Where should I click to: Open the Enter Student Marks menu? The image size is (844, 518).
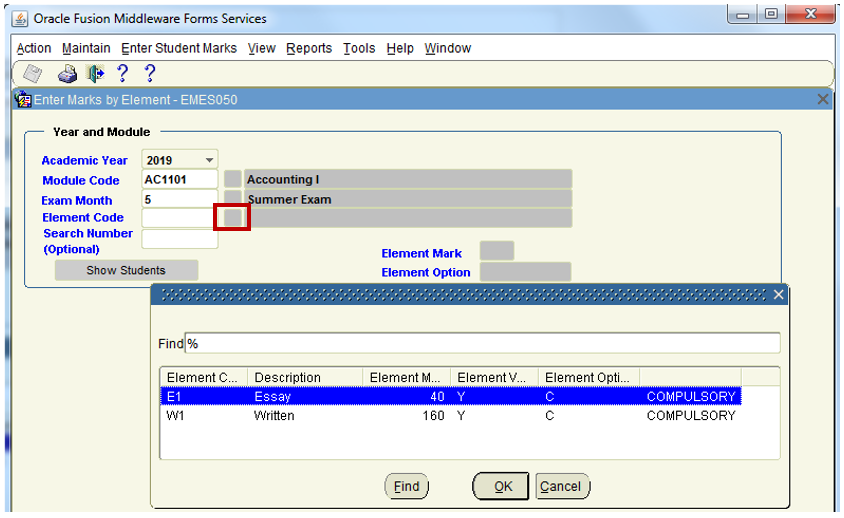[x=179, y=48]
